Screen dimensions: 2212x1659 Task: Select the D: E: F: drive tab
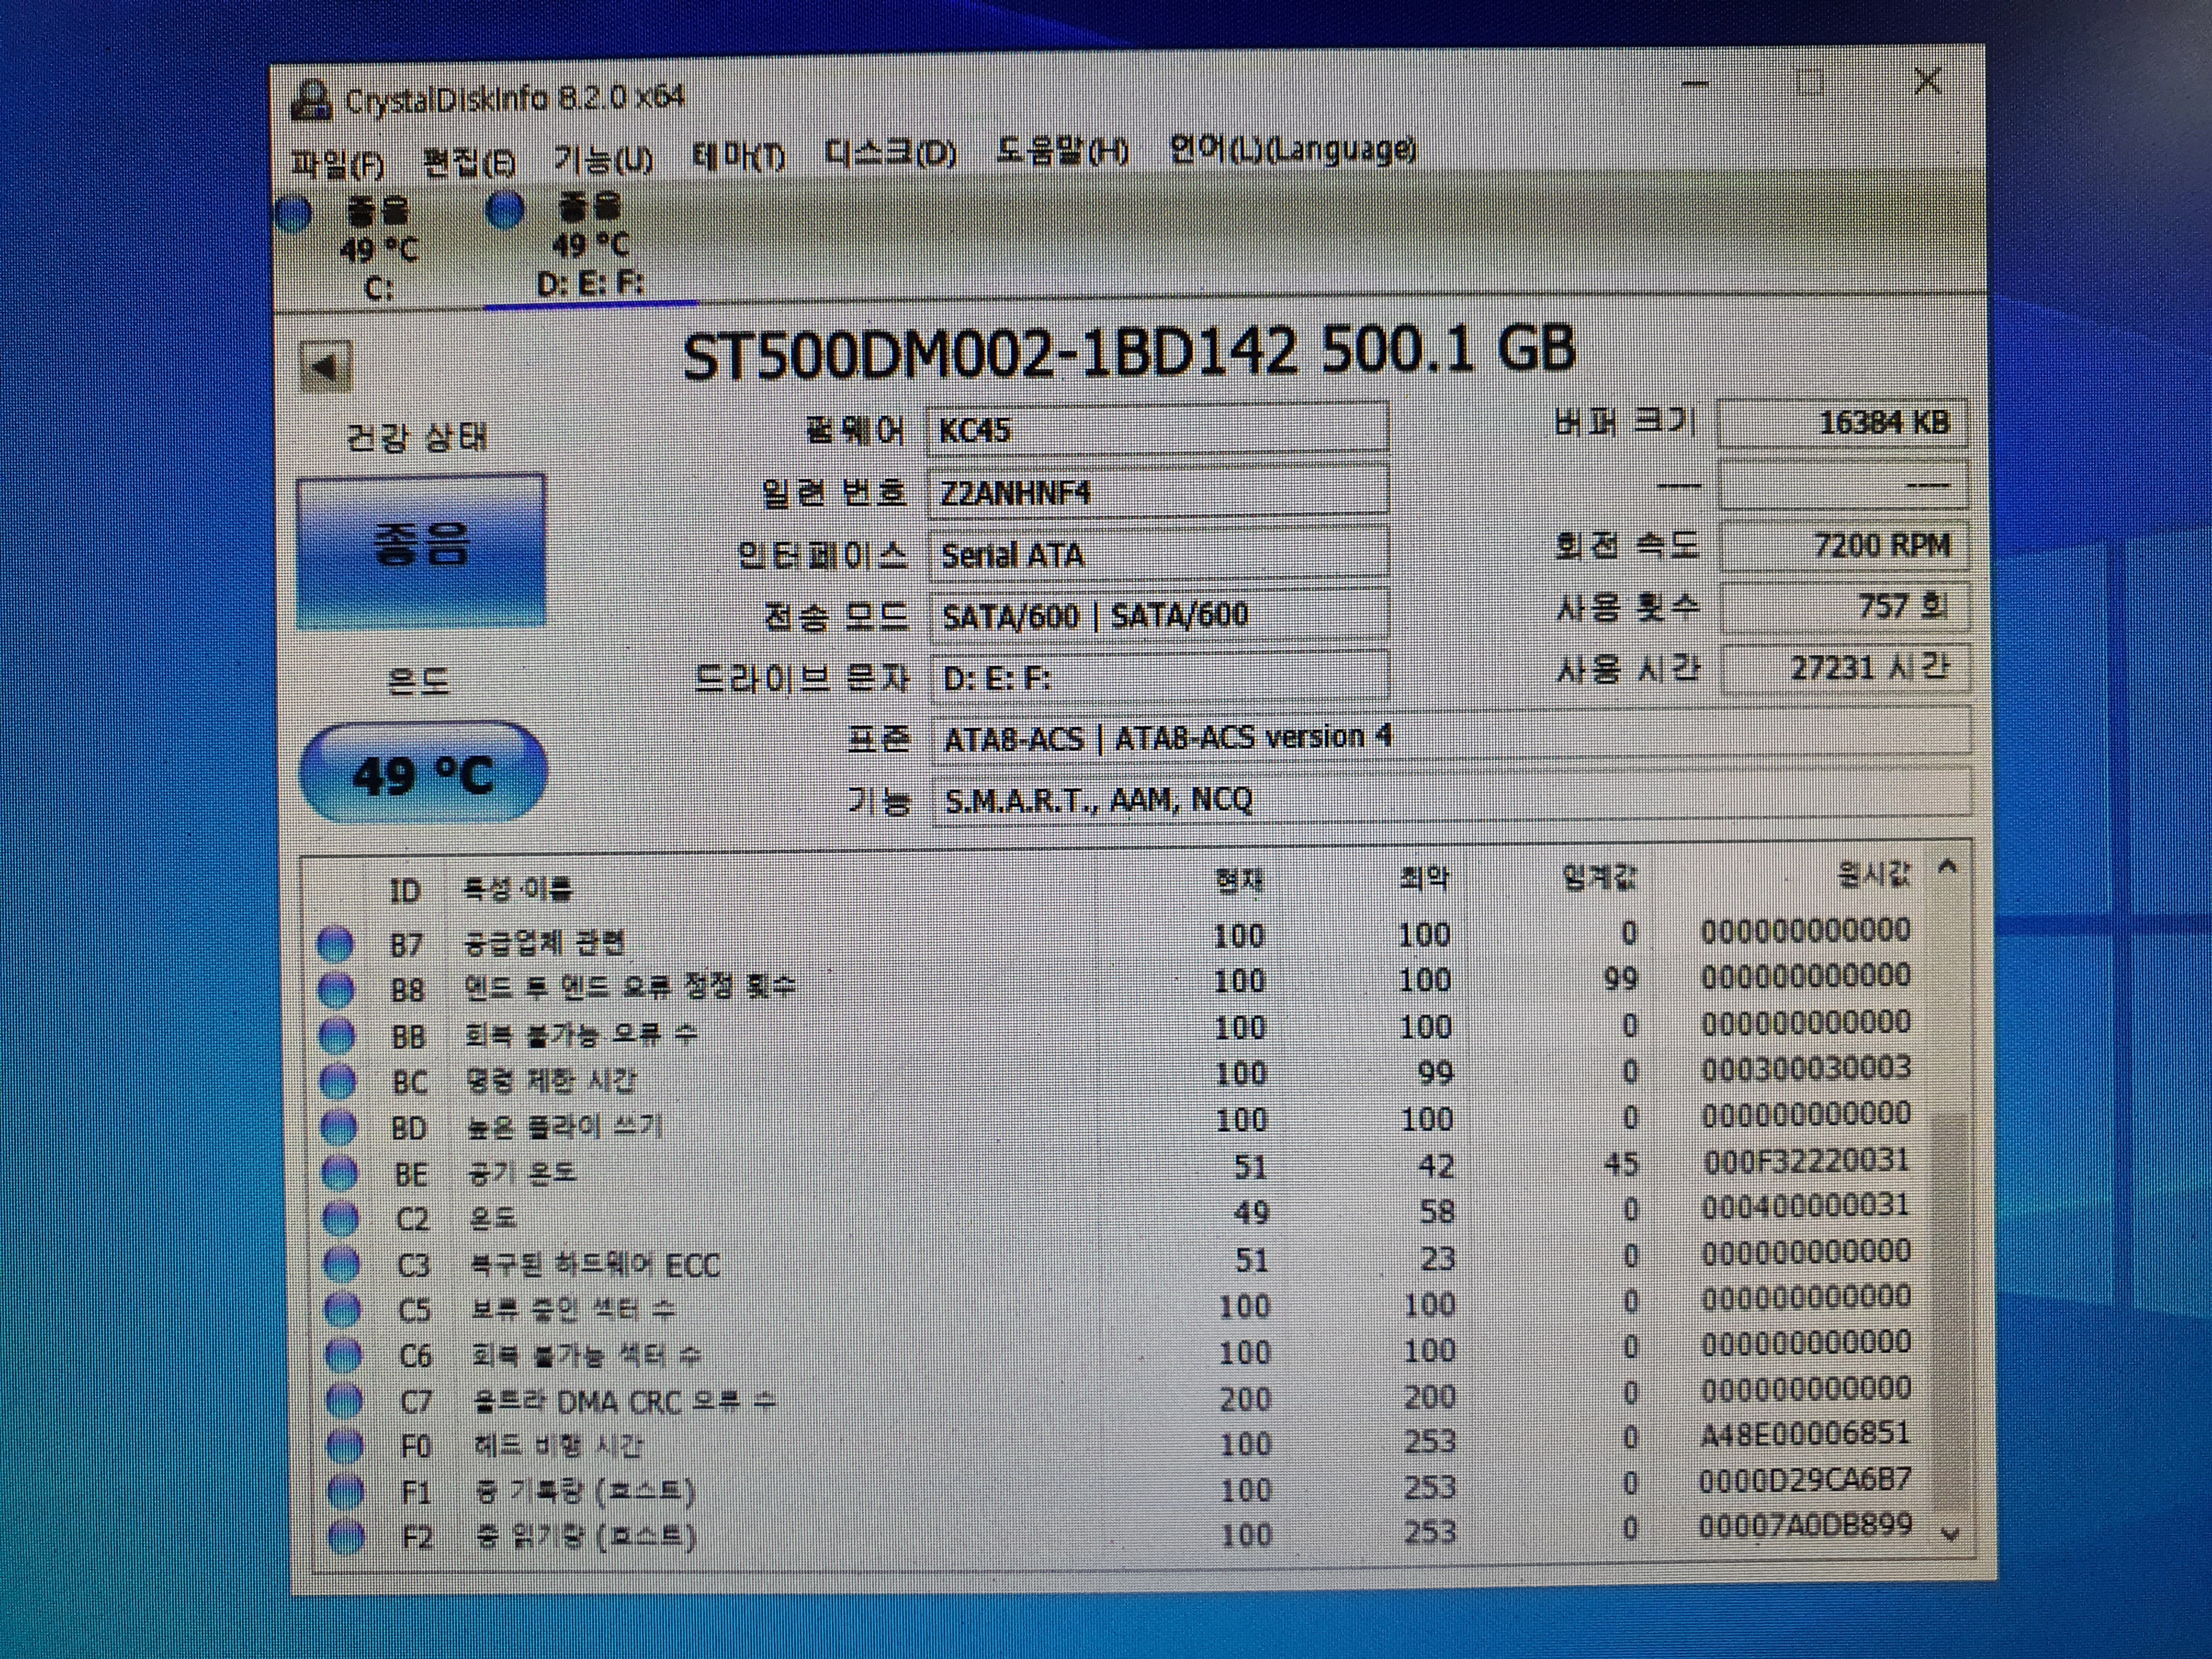click(x=590, y=246)
